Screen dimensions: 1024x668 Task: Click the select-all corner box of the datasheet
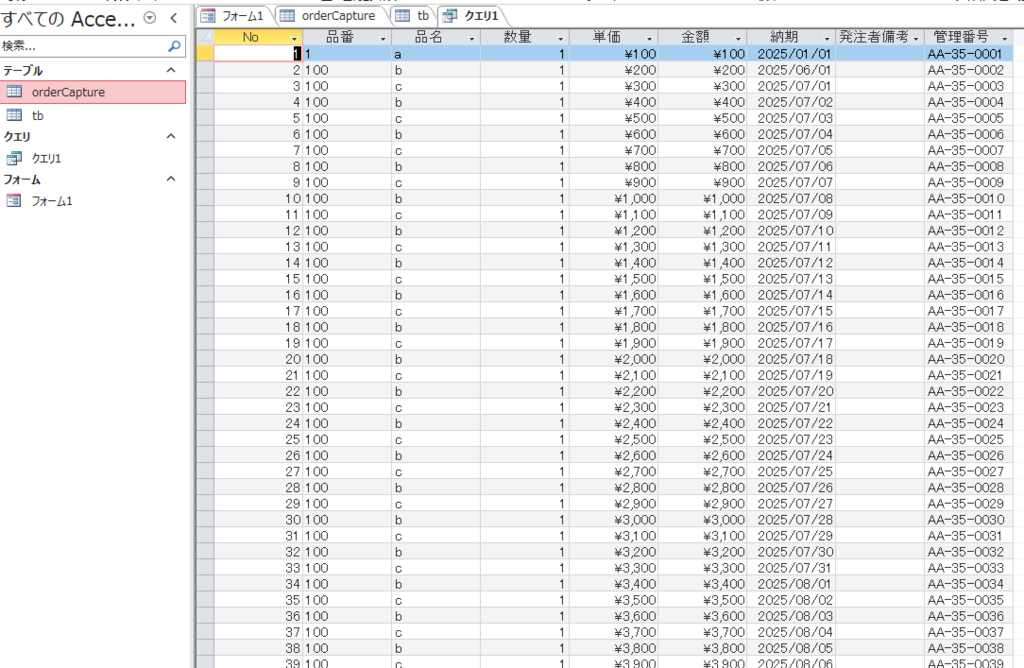coord(205,37)
